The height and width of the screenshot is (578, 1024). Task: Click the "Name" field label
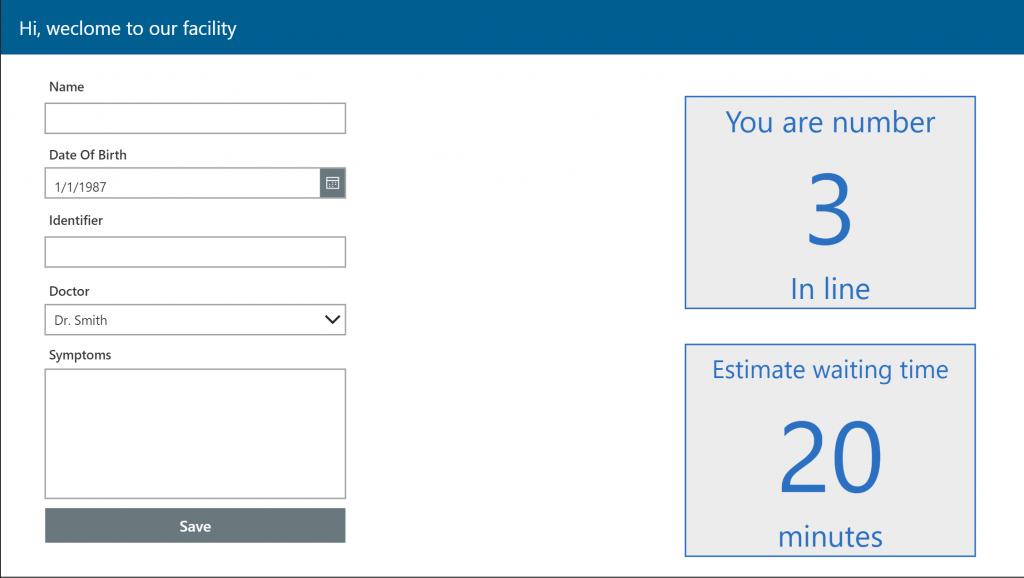click(x=67, y=87)
